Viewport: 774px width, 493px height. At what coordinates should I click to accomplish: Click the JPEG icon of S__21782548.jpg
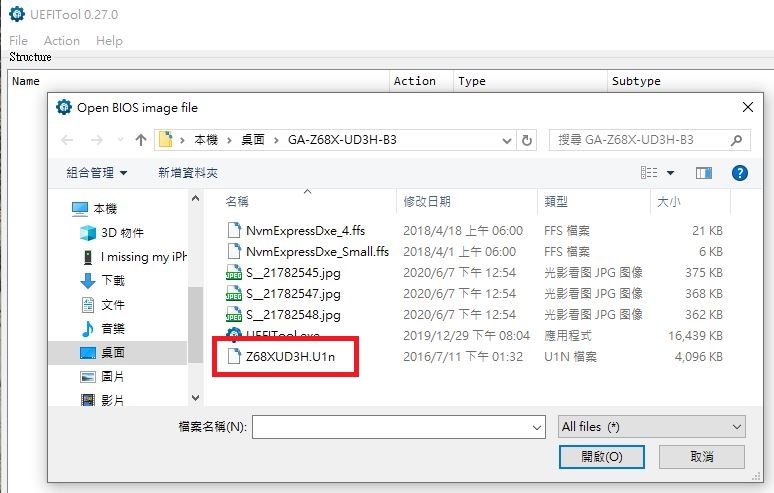(233, 314)
